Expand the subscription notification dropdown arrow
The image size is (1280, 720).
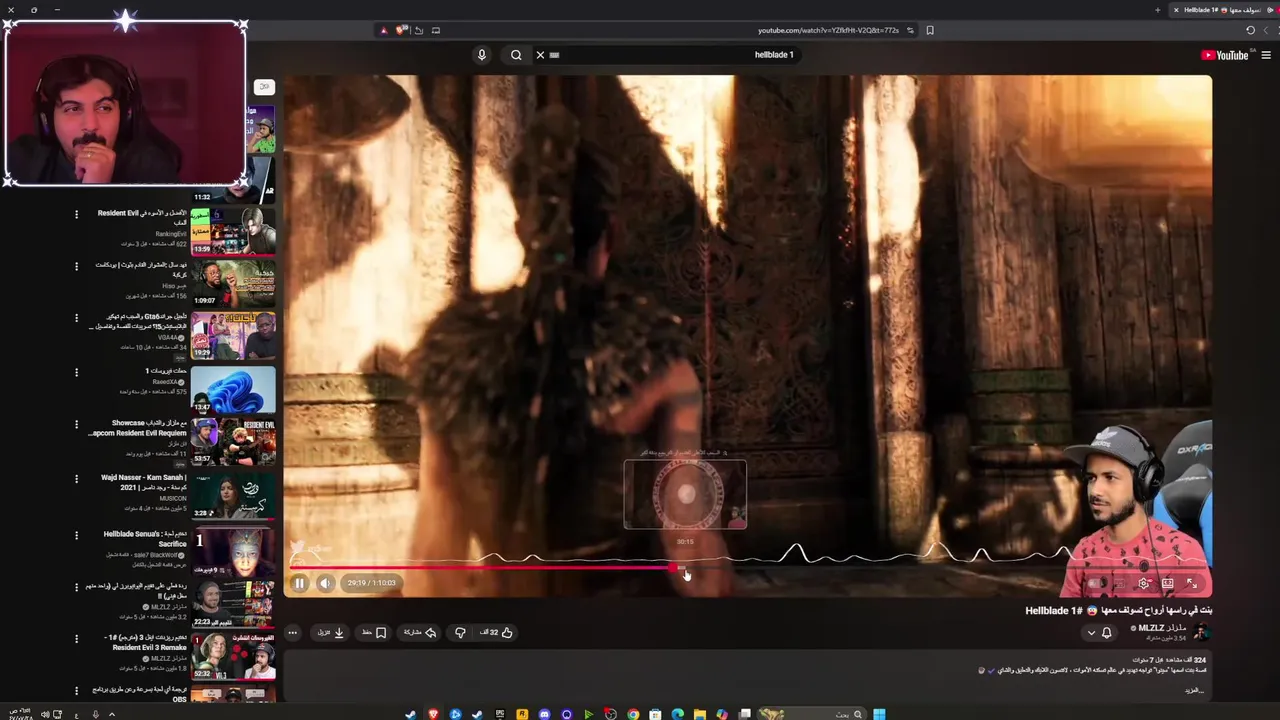1091,633
